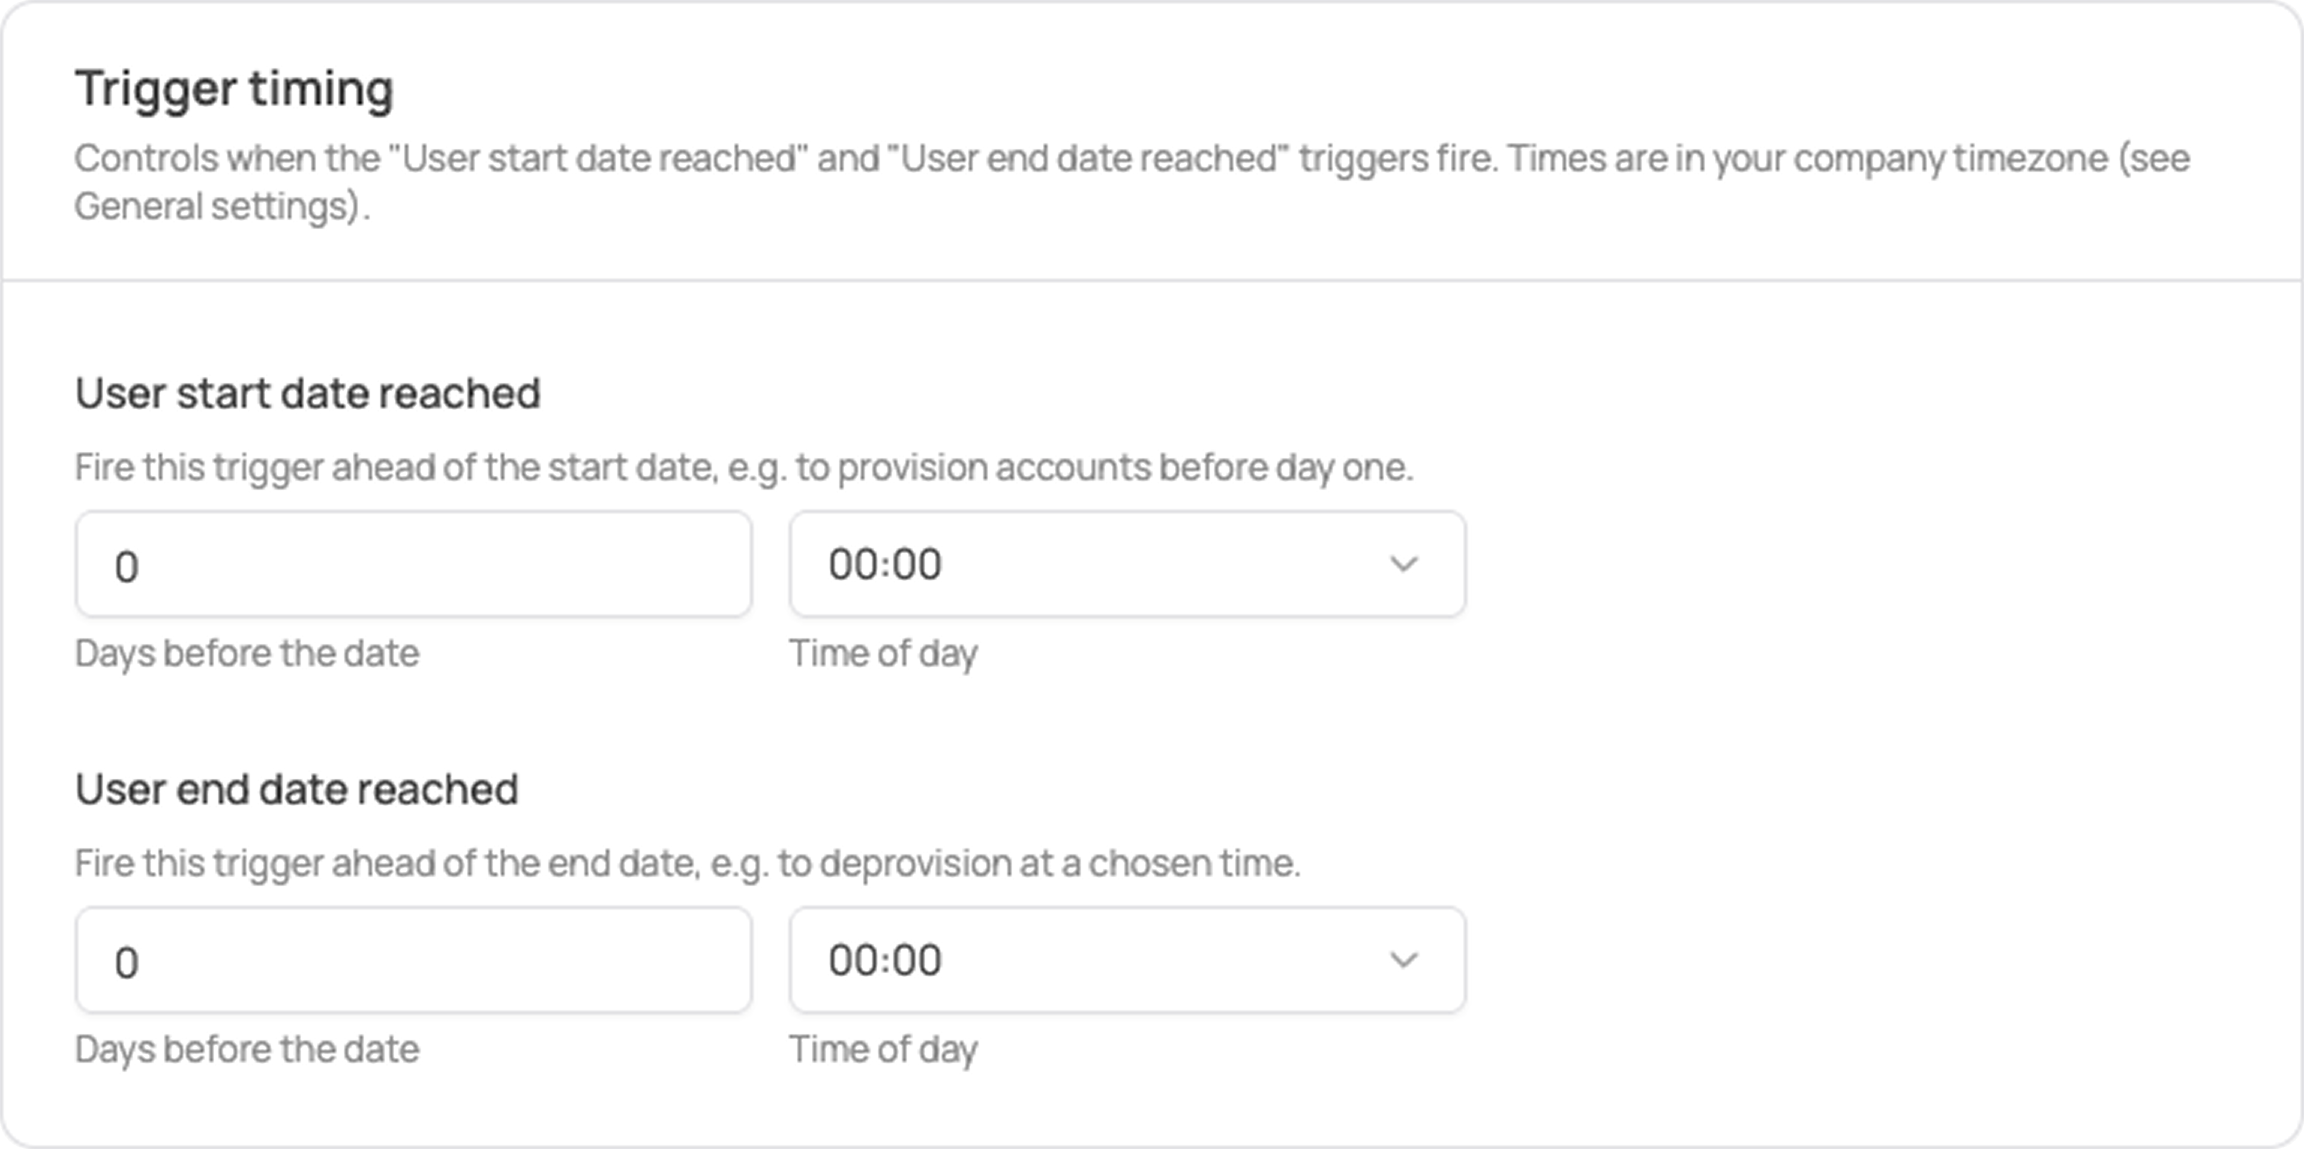This screenshot has width=2304, height=1149.
Task: Click Days before the date label under start date
Action: pyautogui.click(x=247, y=653)
